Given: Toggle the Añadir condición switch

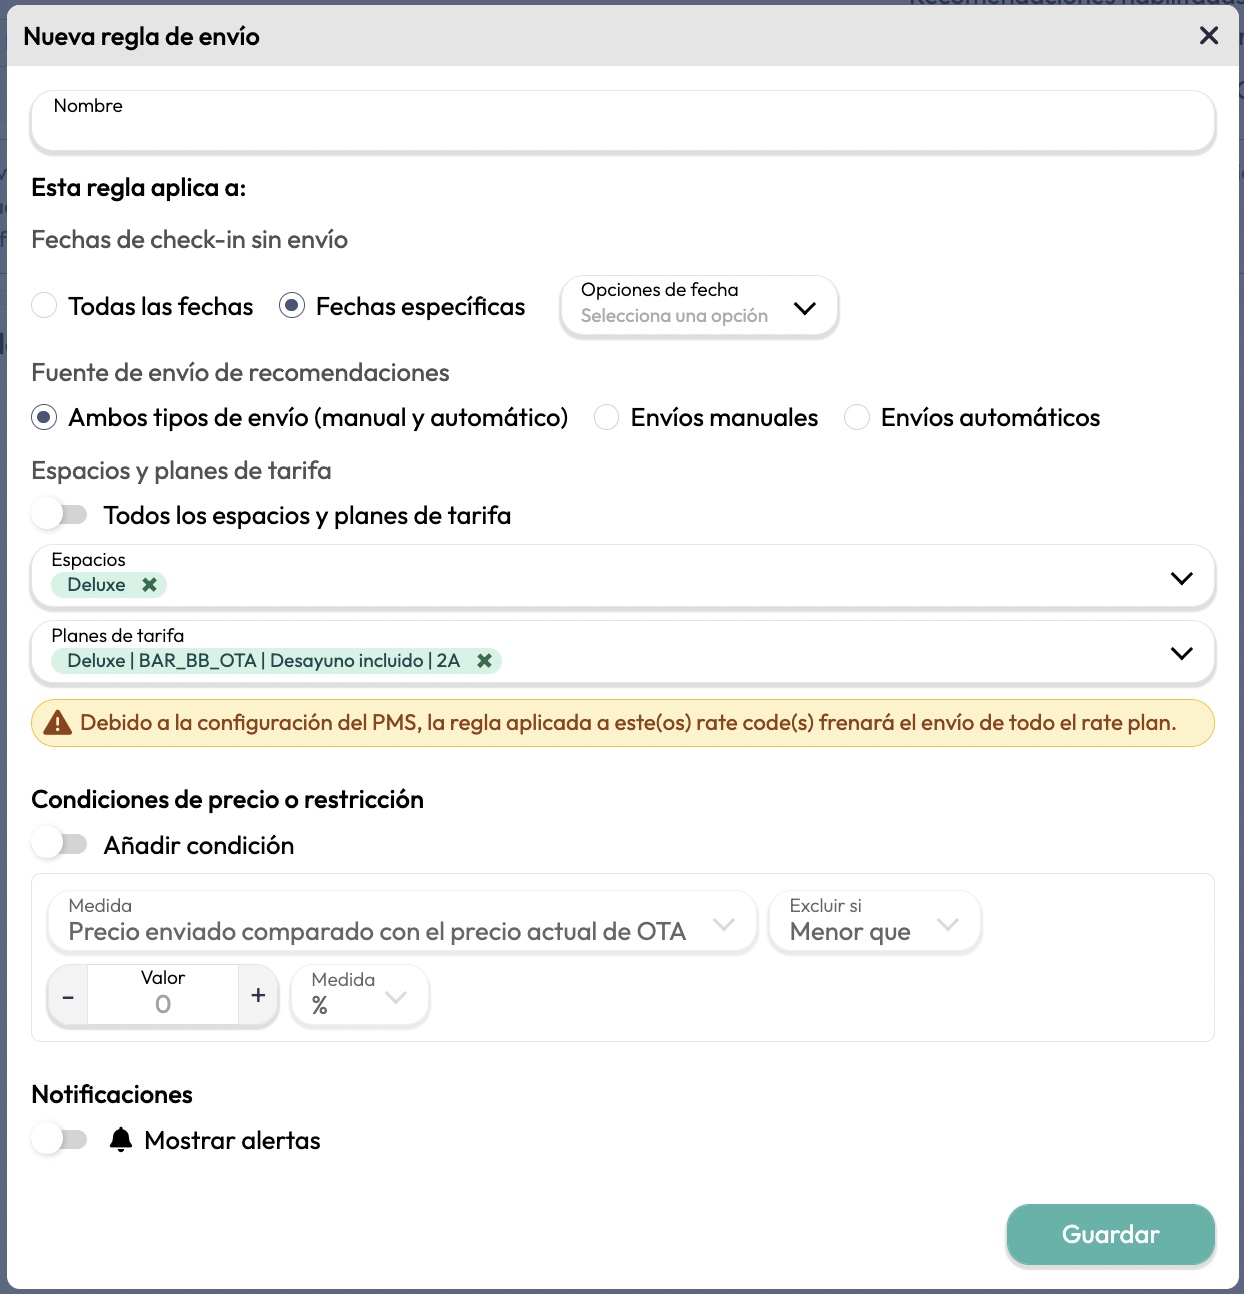Looking at the screenshot, I should tap(60, 844).
